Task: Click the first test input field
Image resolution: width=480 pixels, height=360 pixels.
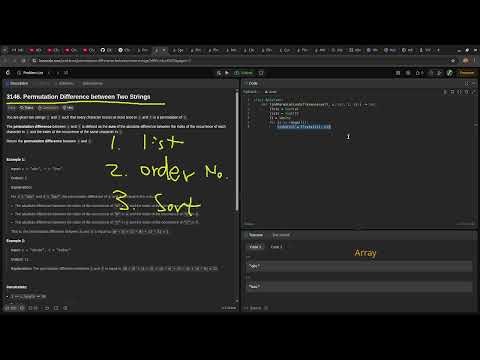Action: click(x=359, y=266)
